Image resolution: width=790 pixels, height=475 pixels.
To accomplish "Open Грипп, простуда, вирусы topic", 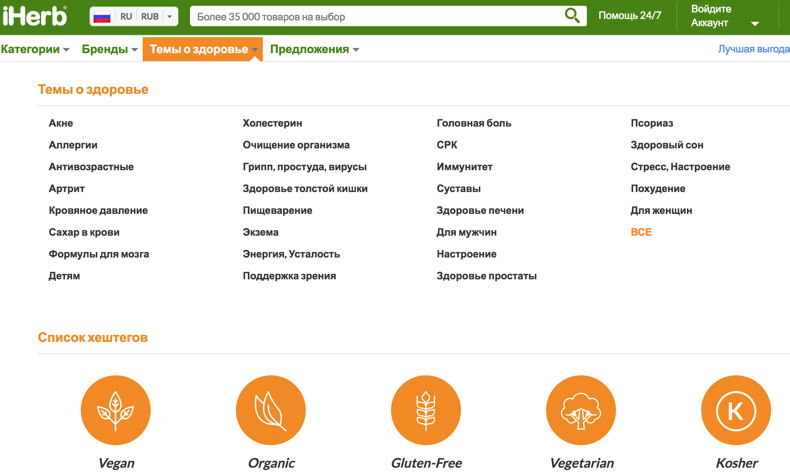I will 305,167.
